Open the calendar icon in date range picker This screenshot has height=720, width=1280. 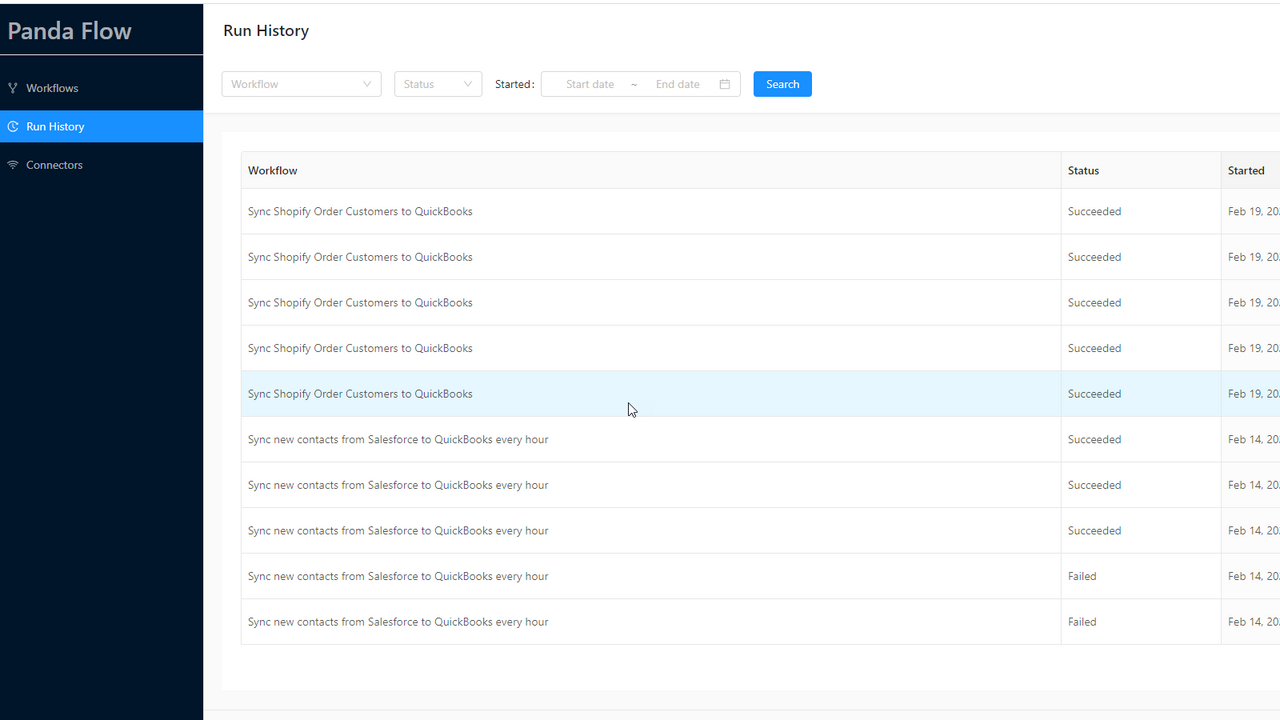[724, 84]
